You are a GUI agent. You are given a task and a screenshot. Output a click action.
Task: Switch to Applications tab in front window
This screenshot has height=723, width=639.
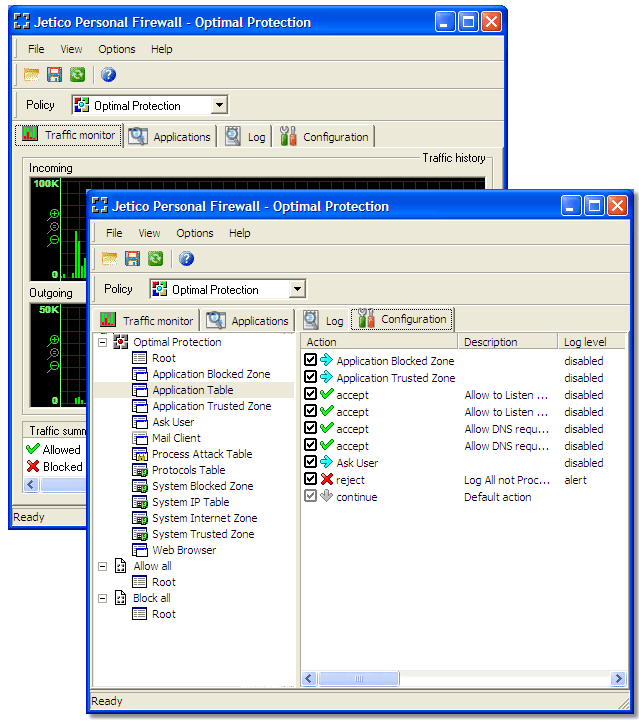click(x=248, y=320)
